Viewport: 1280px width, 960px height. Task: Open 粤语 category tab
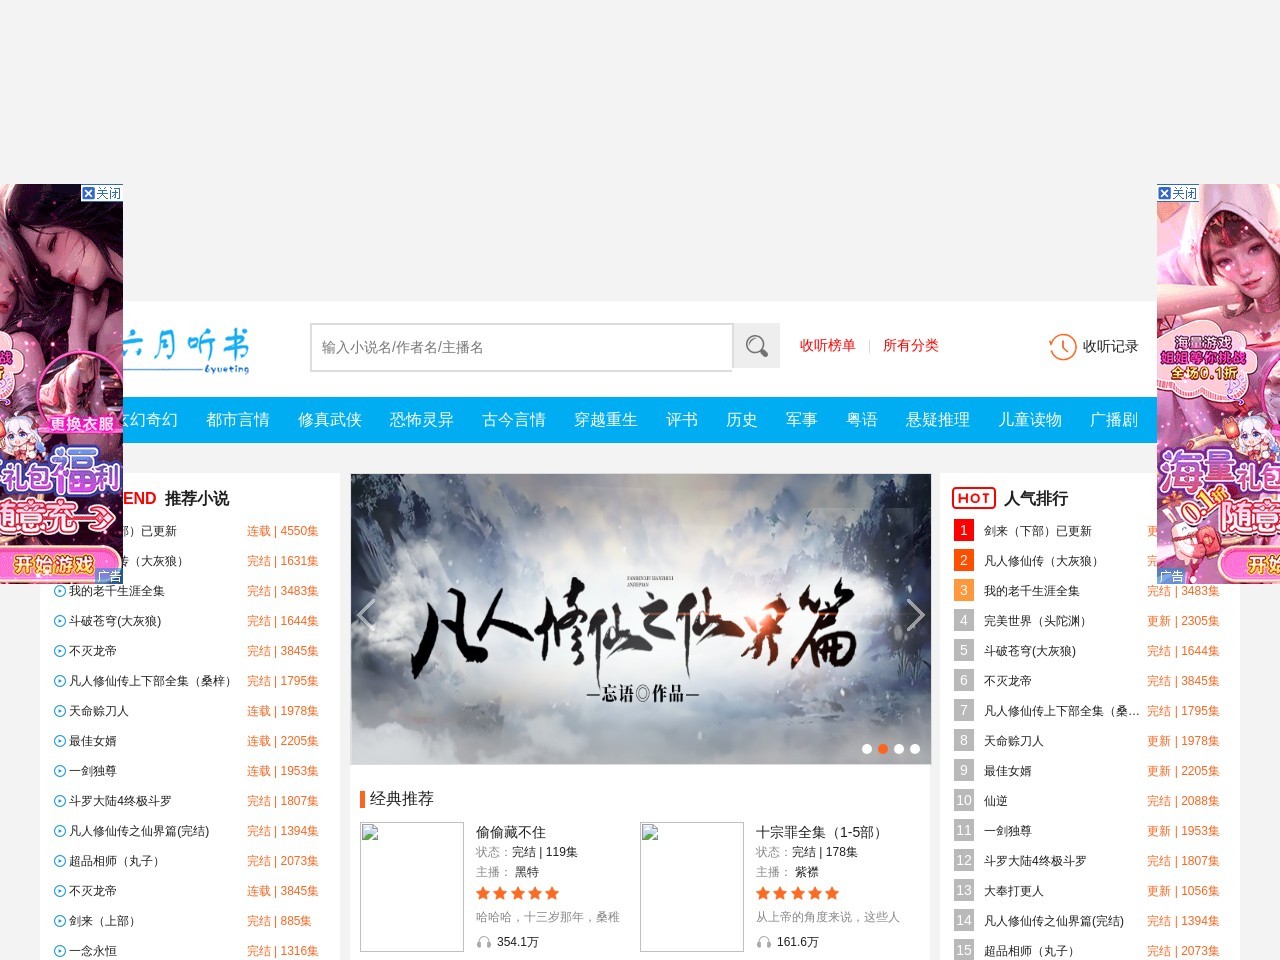pos(862,420)
